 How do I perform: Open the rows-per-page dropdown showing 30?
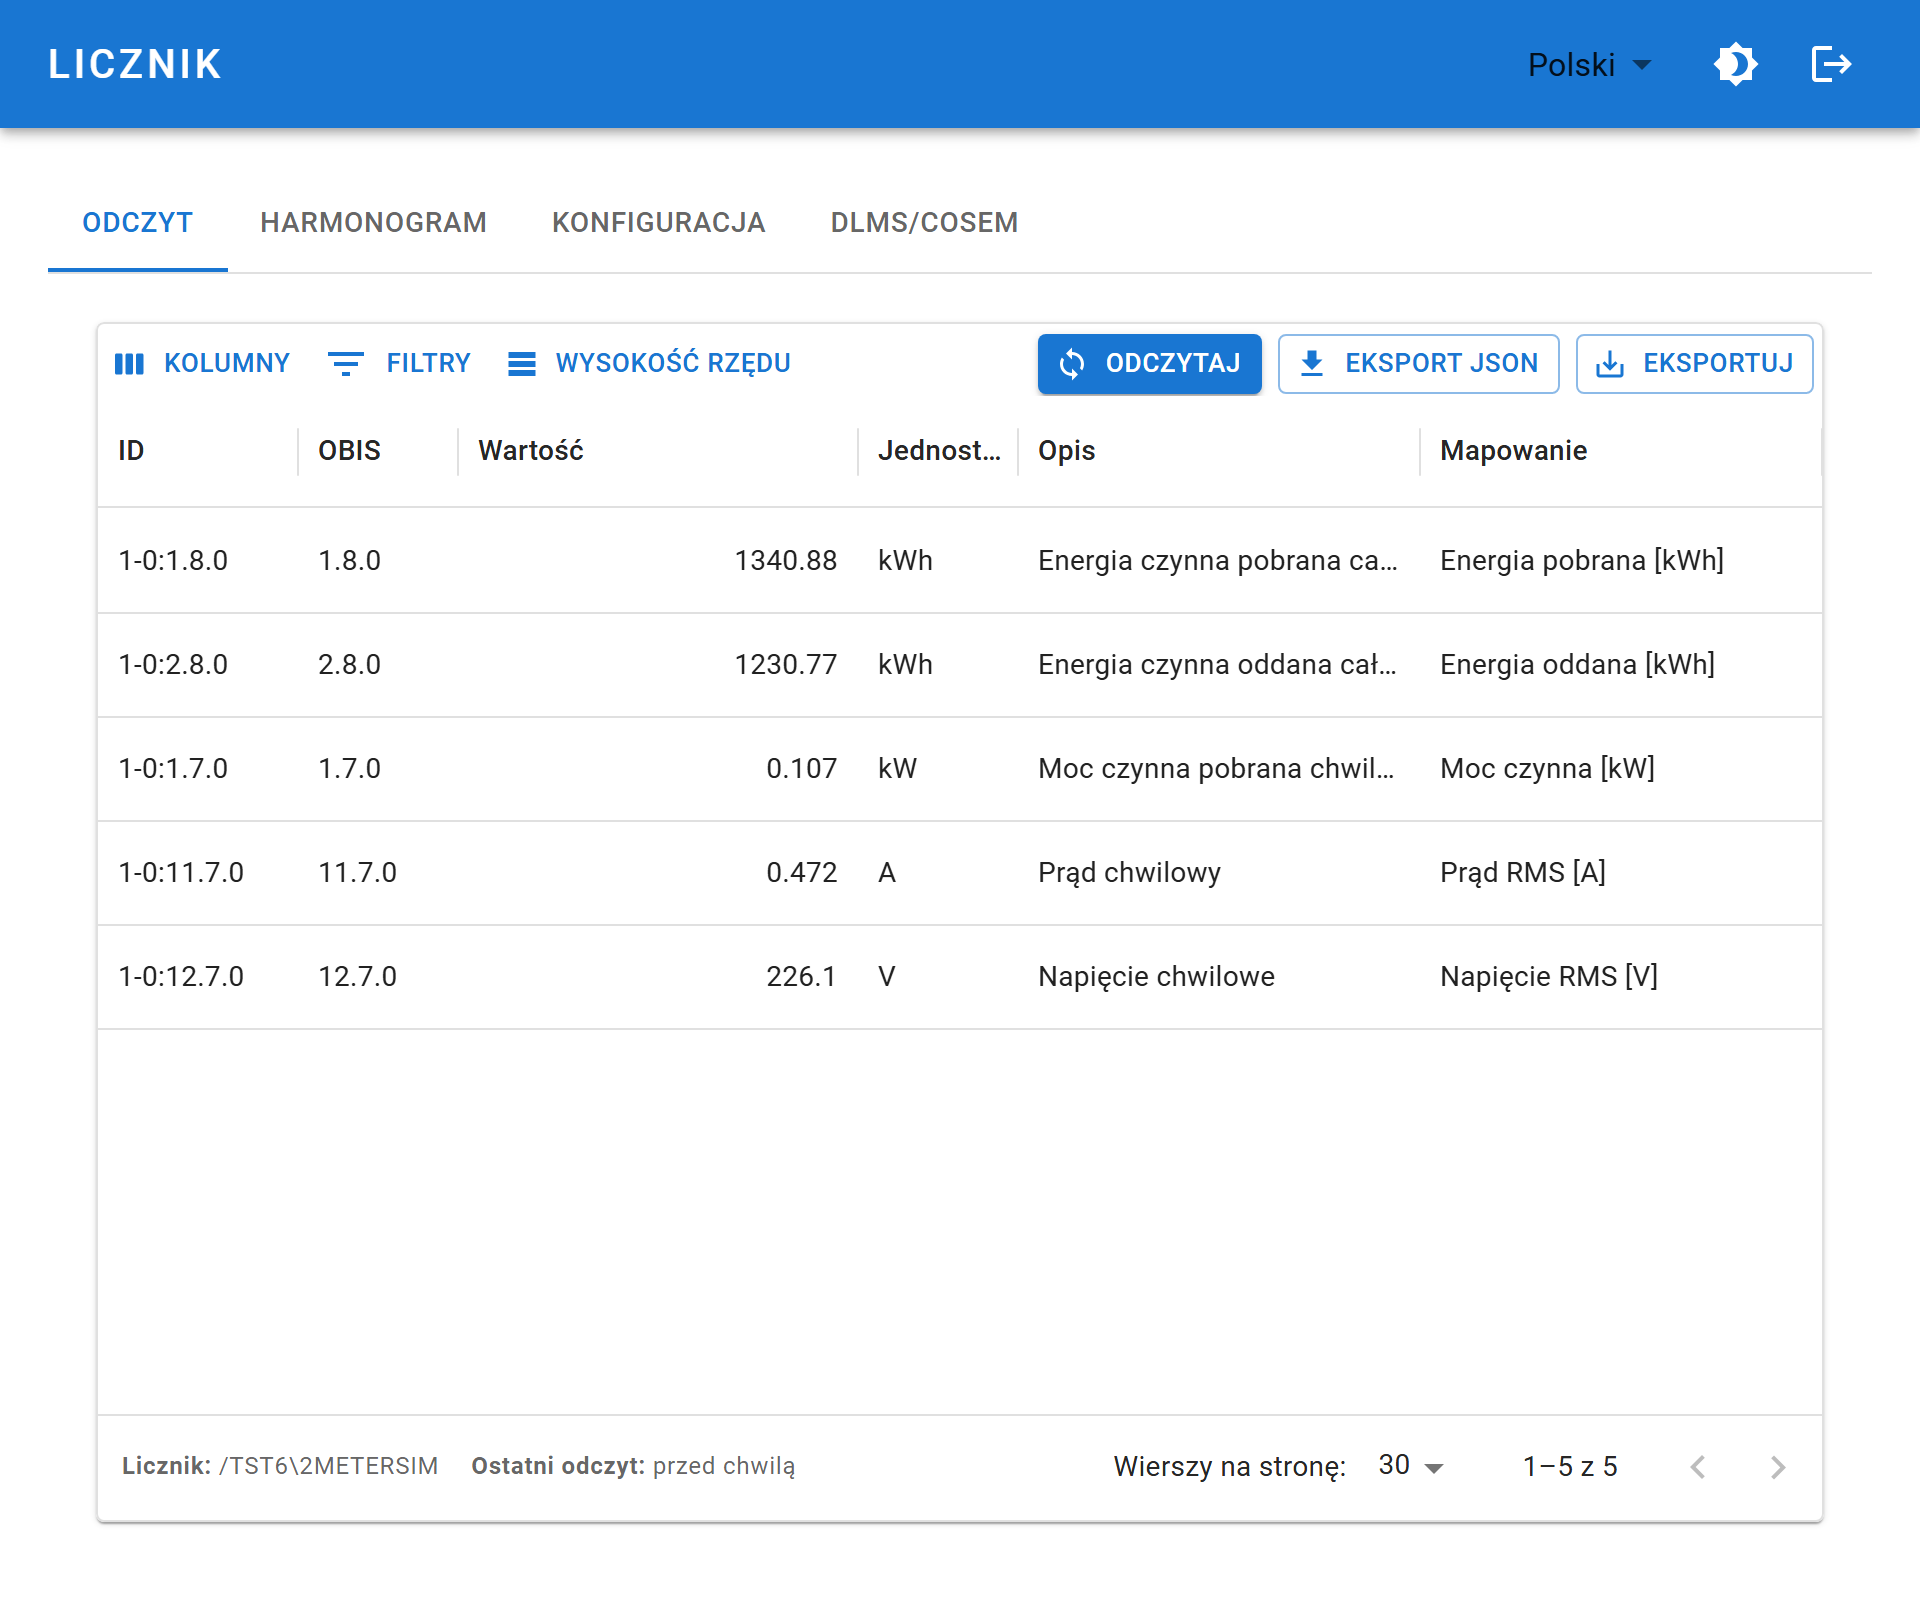(1411, 1466)
